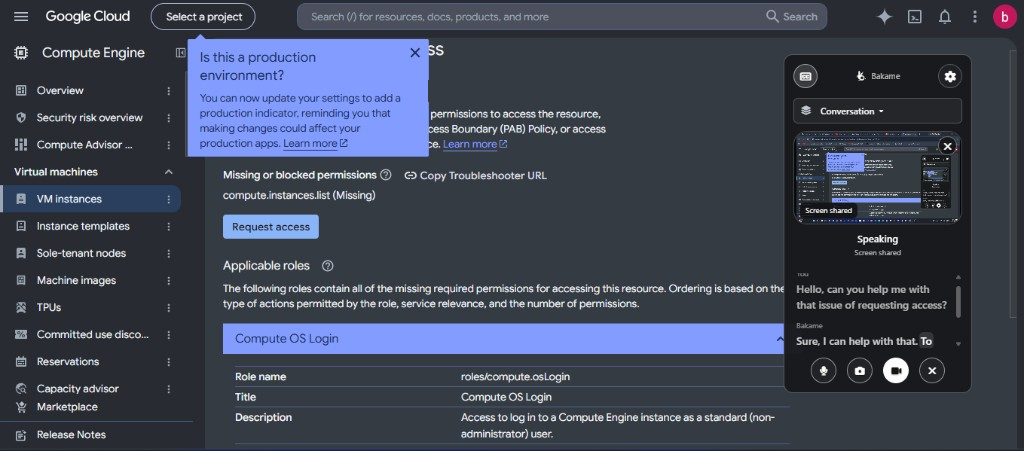
Task: Go to Instance templates page
Action: pyautogui.click(x=83, y=226)
